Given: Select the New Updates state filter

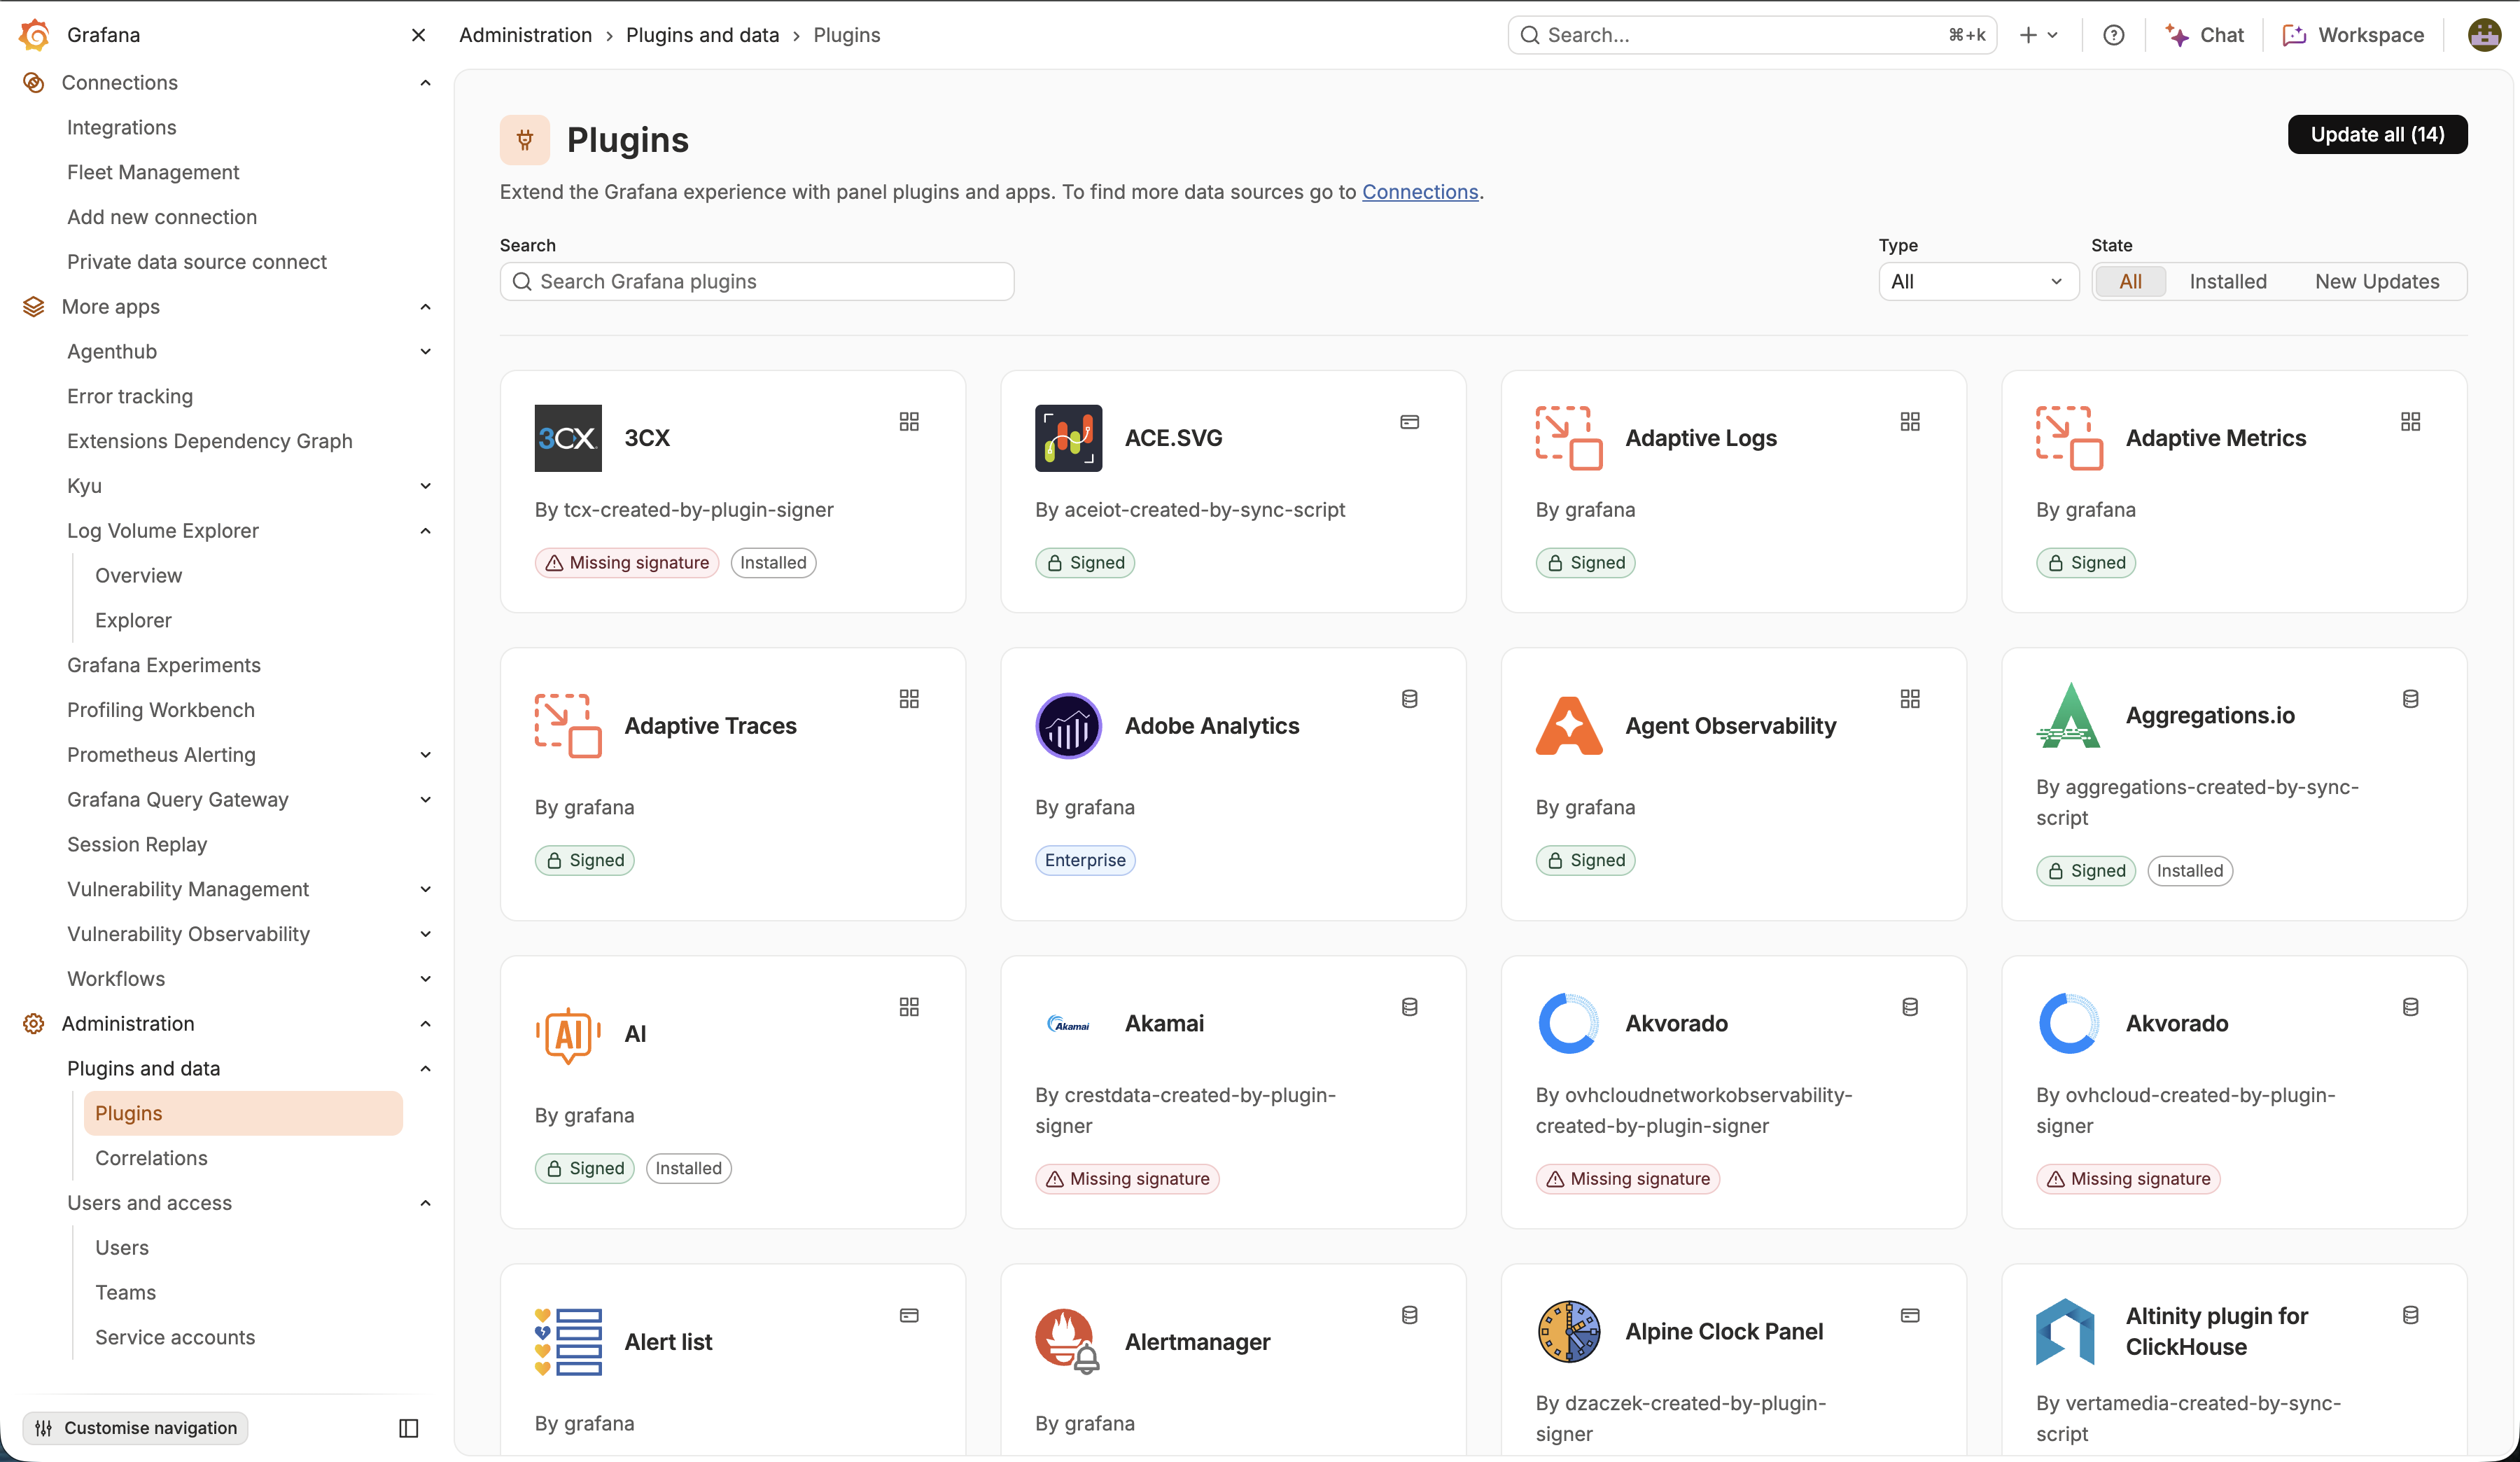Looking at the screenshot, I should tap(2377, 281).
